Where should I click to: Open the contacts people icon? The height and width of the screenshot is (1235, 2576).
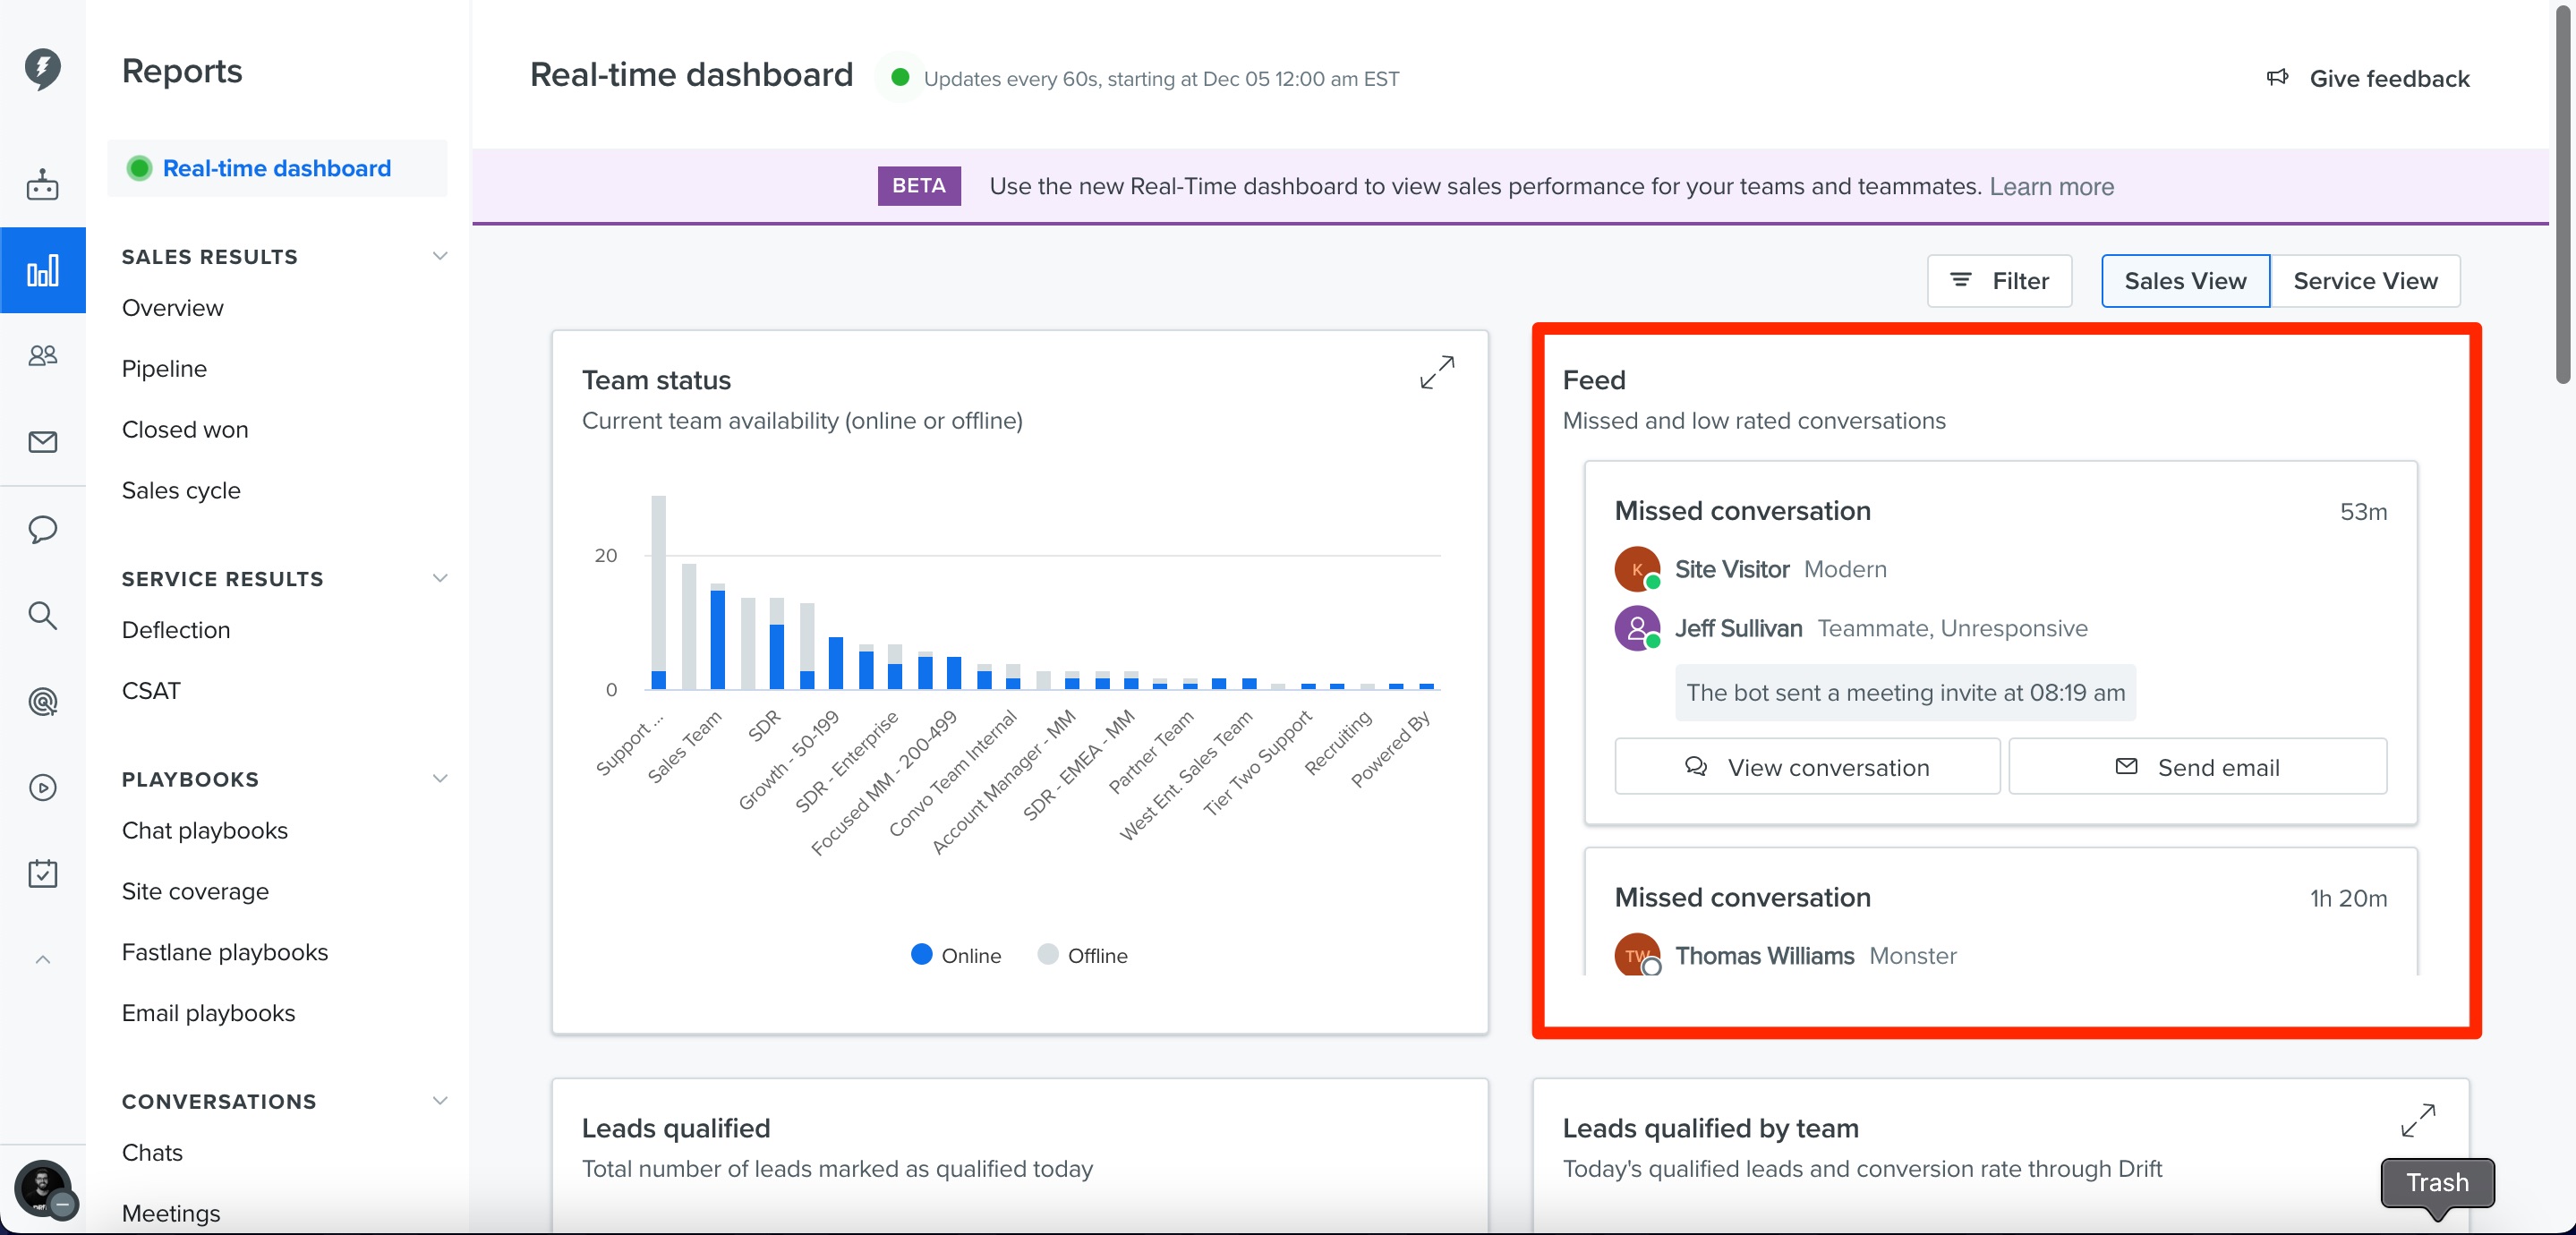(42, 355)
